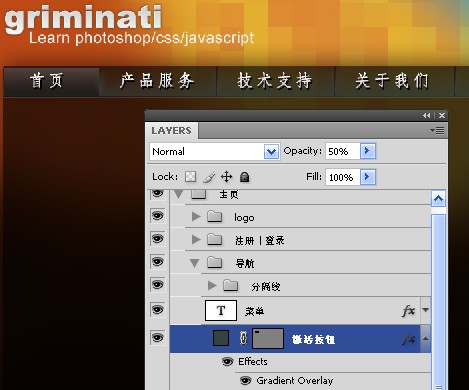The height and width of the screenshot is (390, 469).
Task: Select the 注册|登录 group row name
Action: click(260, 240)
